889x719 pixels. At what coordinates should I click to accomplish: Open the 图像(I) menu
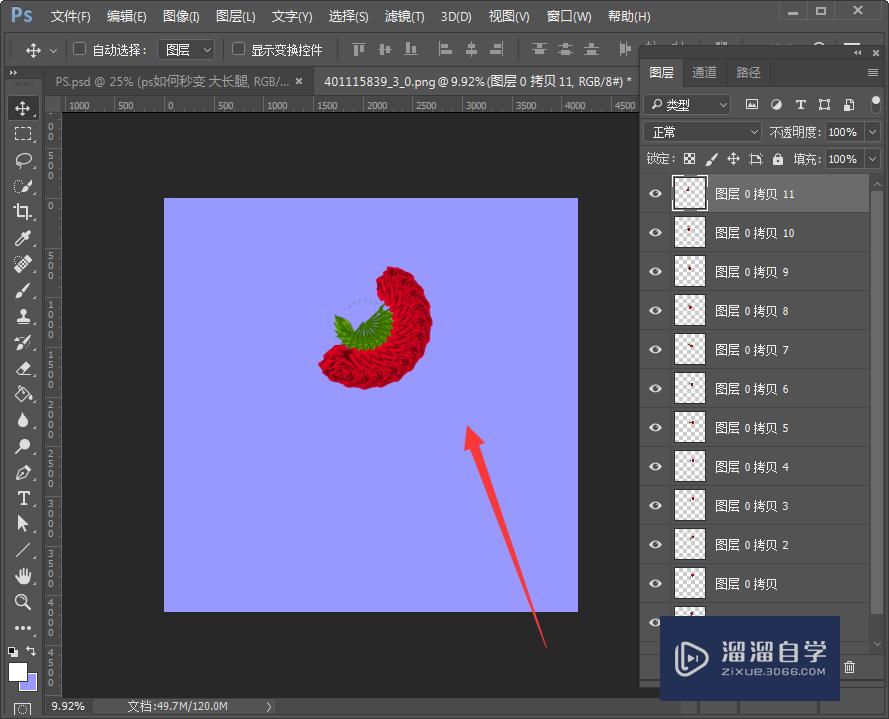click(x=181, y=16)
